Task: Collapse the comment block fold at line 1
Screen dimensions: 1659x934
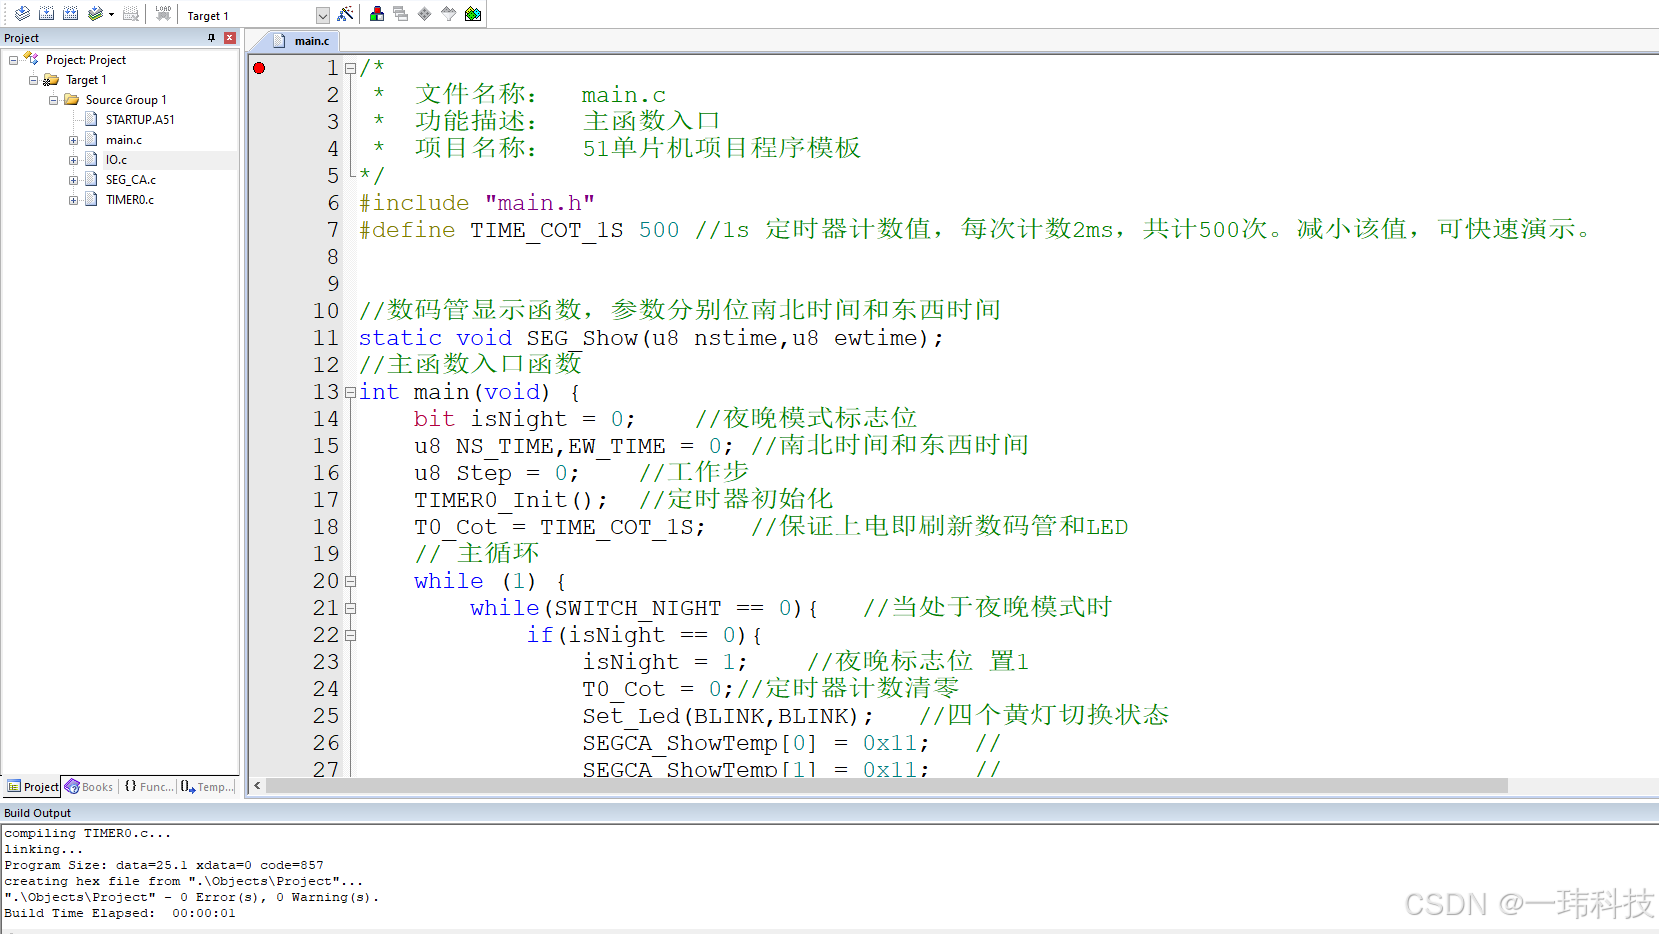Action: [350, 69]
